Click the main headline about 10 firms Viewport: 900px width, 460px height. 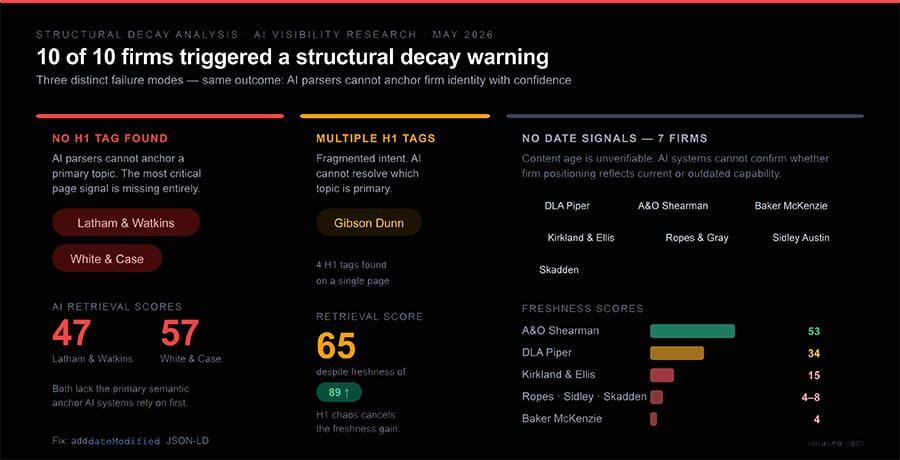pos(292,57)
